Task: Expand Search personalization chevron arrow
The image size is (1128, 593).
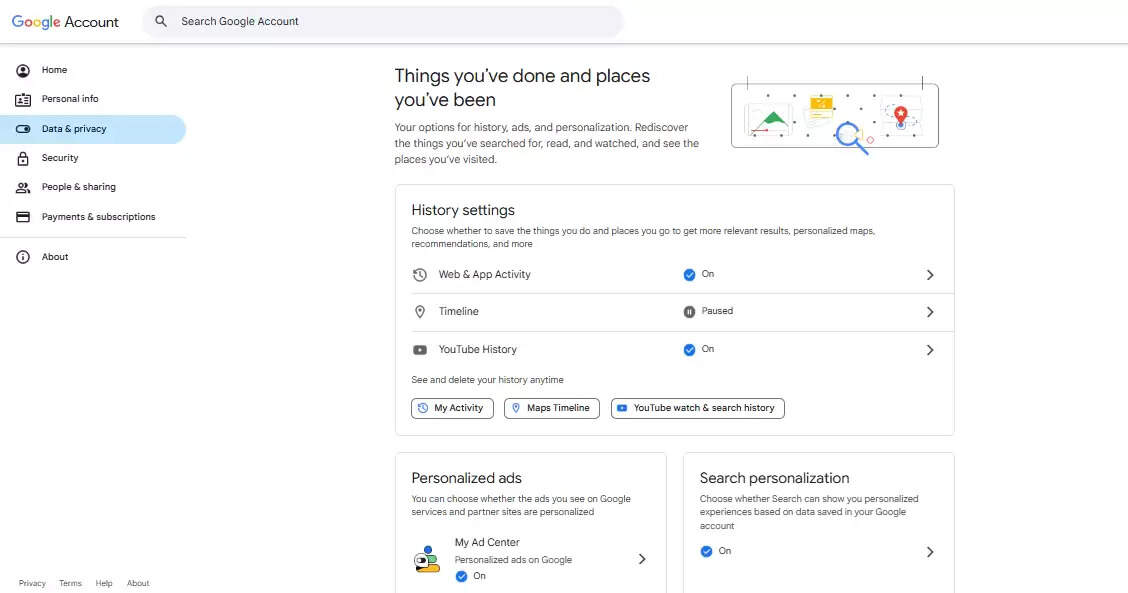Action: pyautogui.click(x=929, y=552)
